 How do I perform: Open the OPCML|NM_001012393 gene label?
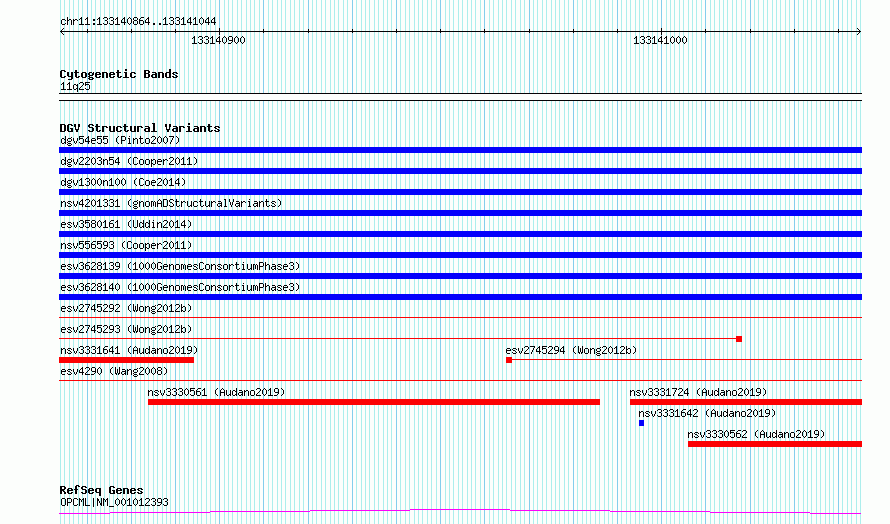[114, 502]
